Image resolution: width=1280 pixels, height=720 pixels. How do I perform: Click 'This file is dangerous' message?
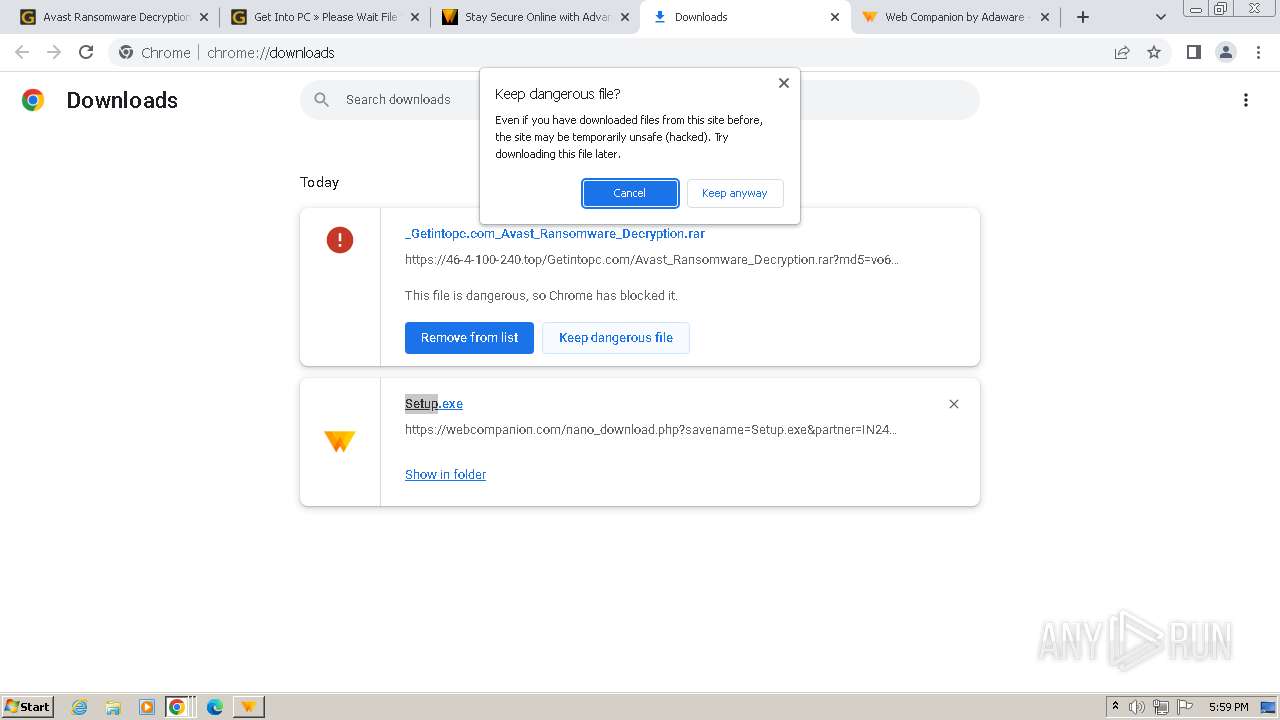point(541,296)
